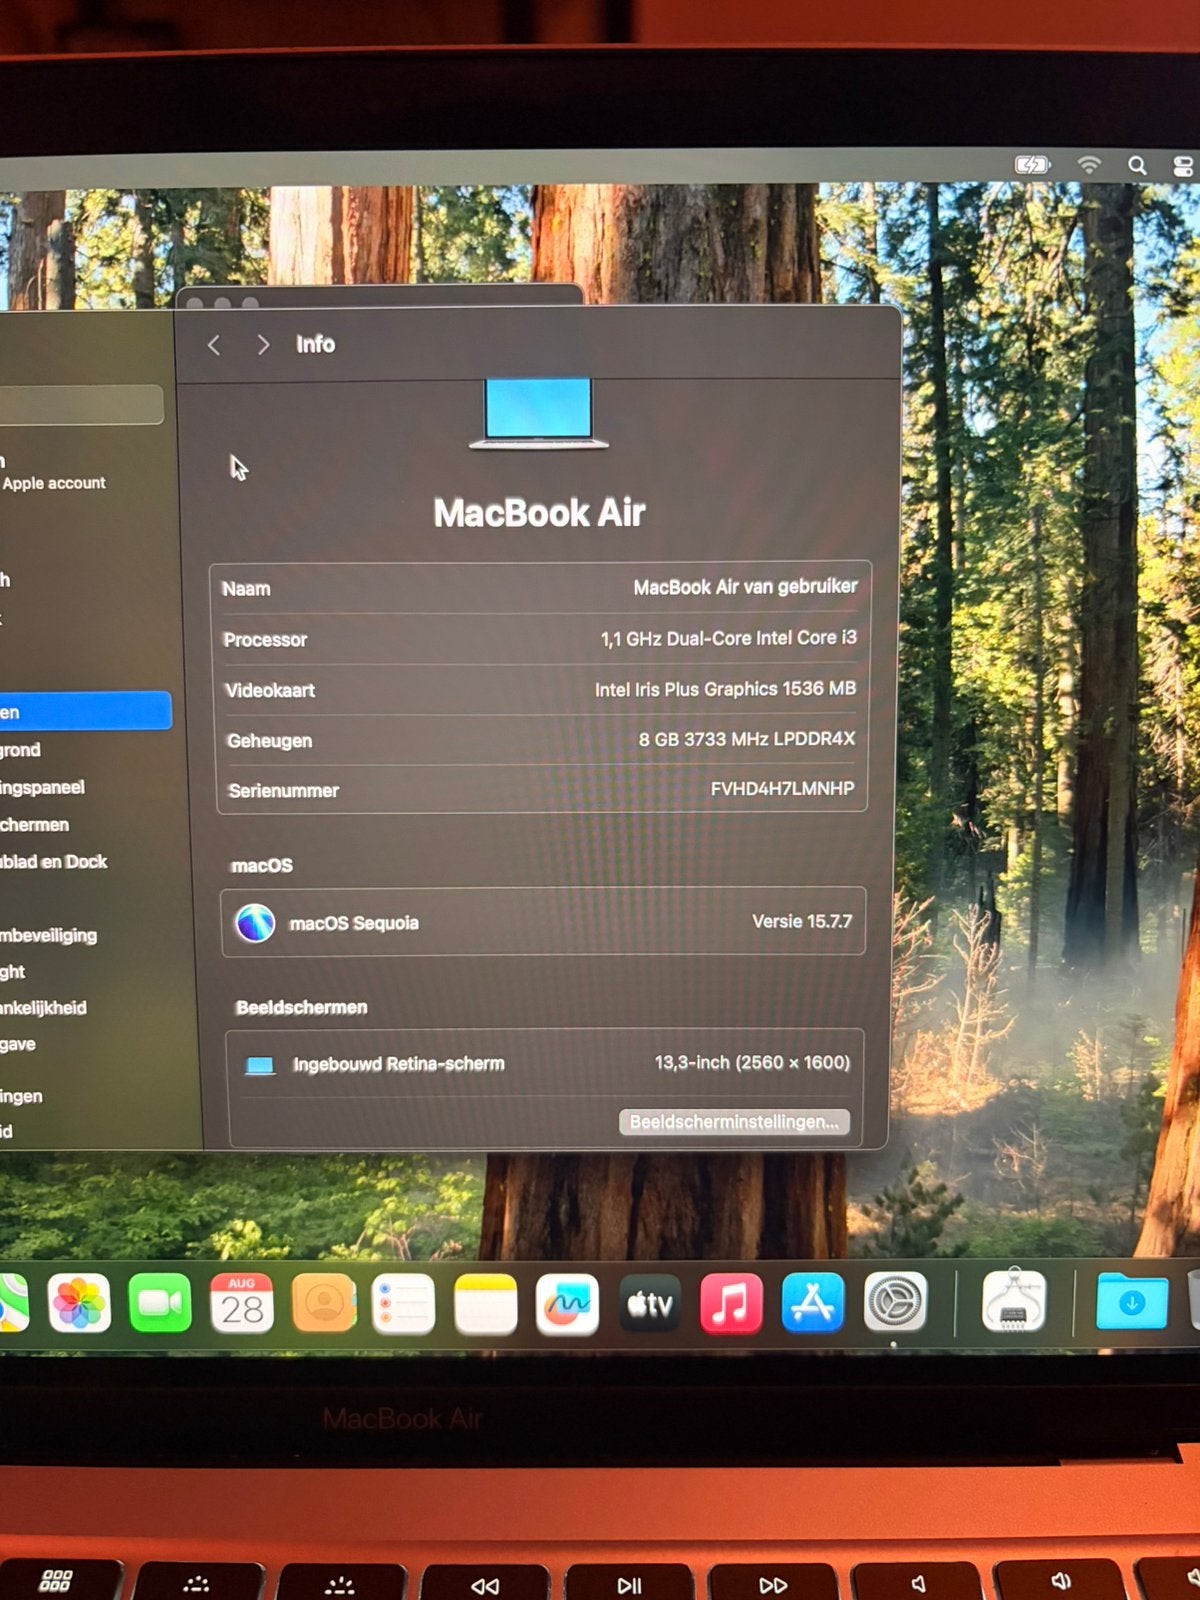This screenshot has height=1600, width=1200.
Task: Click '13,3-inch (2560 × 1600)' text
Action: coord(752,1062)
